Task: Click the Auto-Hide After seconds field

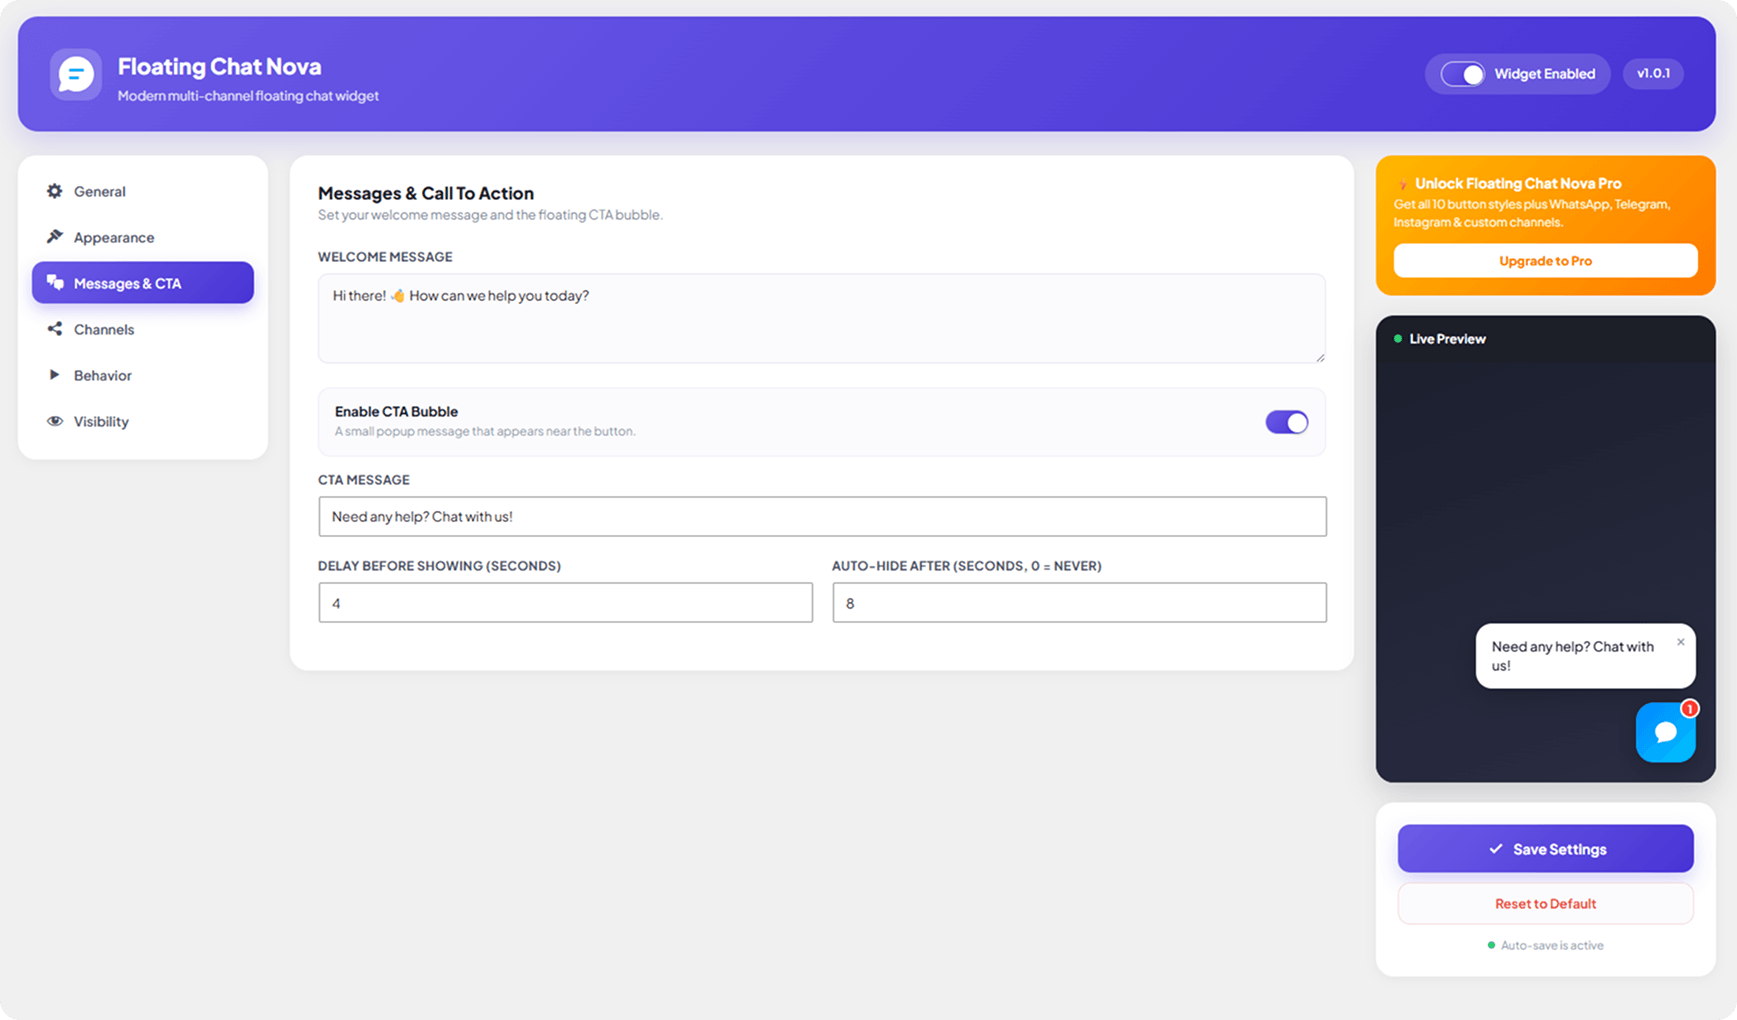Action: point(1079,603)
